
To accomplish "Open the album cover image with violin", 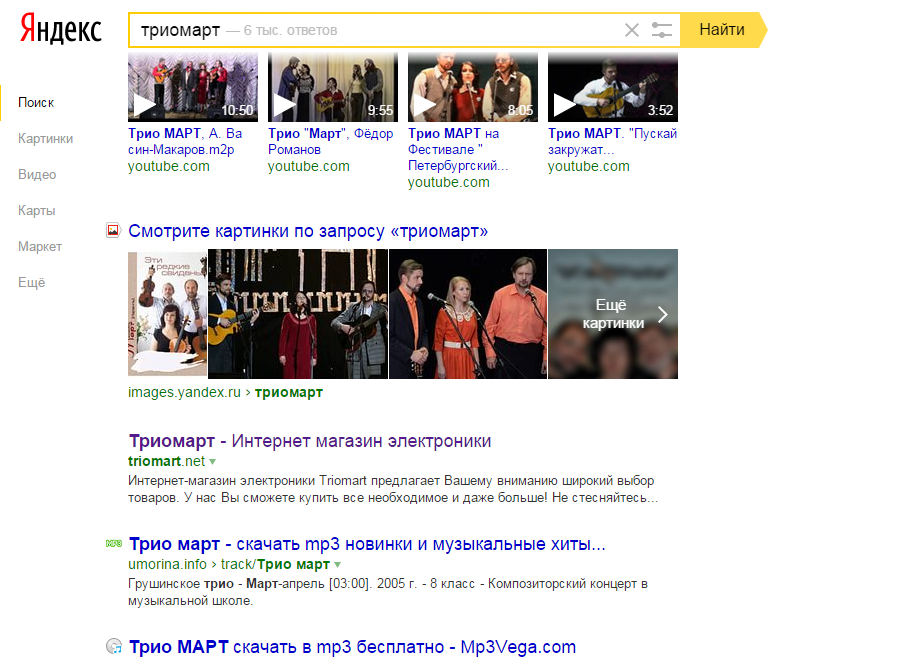I will [167, 314].
